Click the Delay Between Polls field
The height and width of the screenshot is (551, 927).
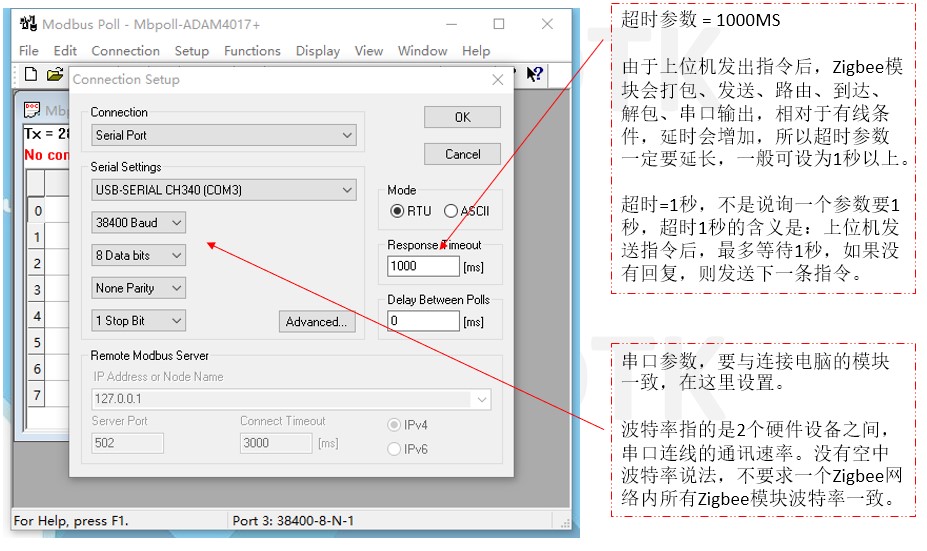(x=423, y=321)
